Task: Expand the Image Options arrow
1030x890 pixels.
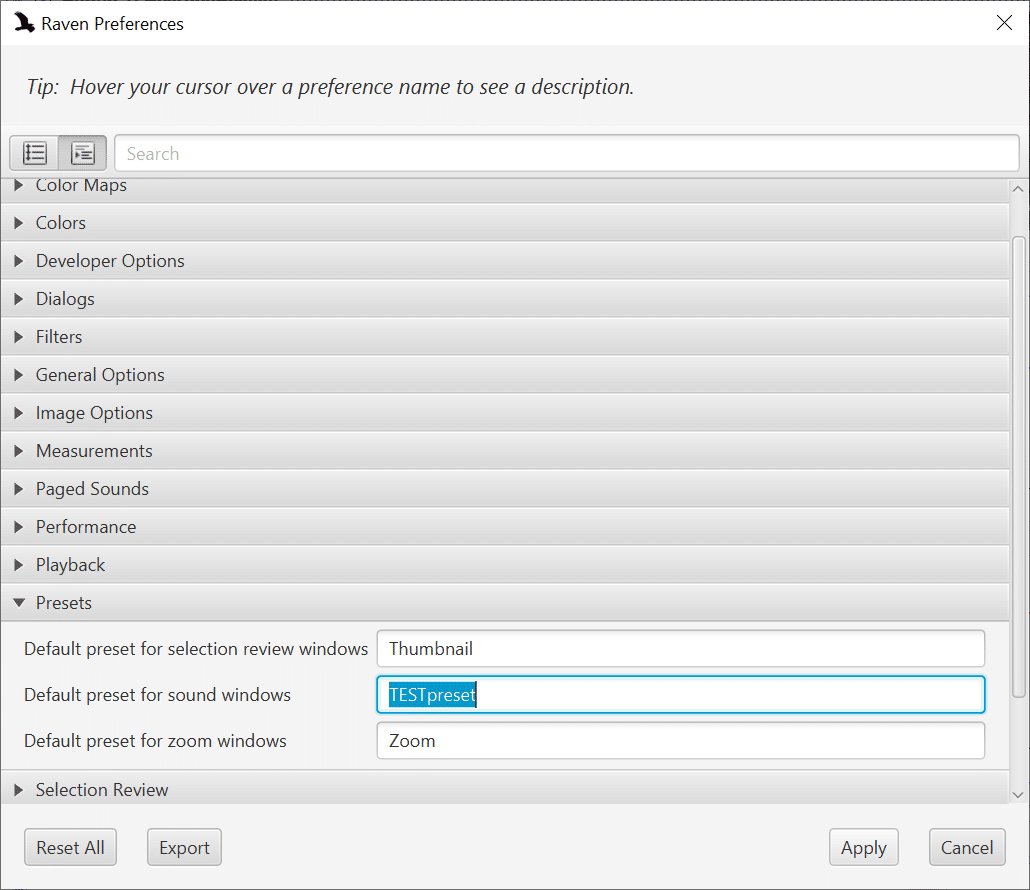Action: tap(18, 413)
